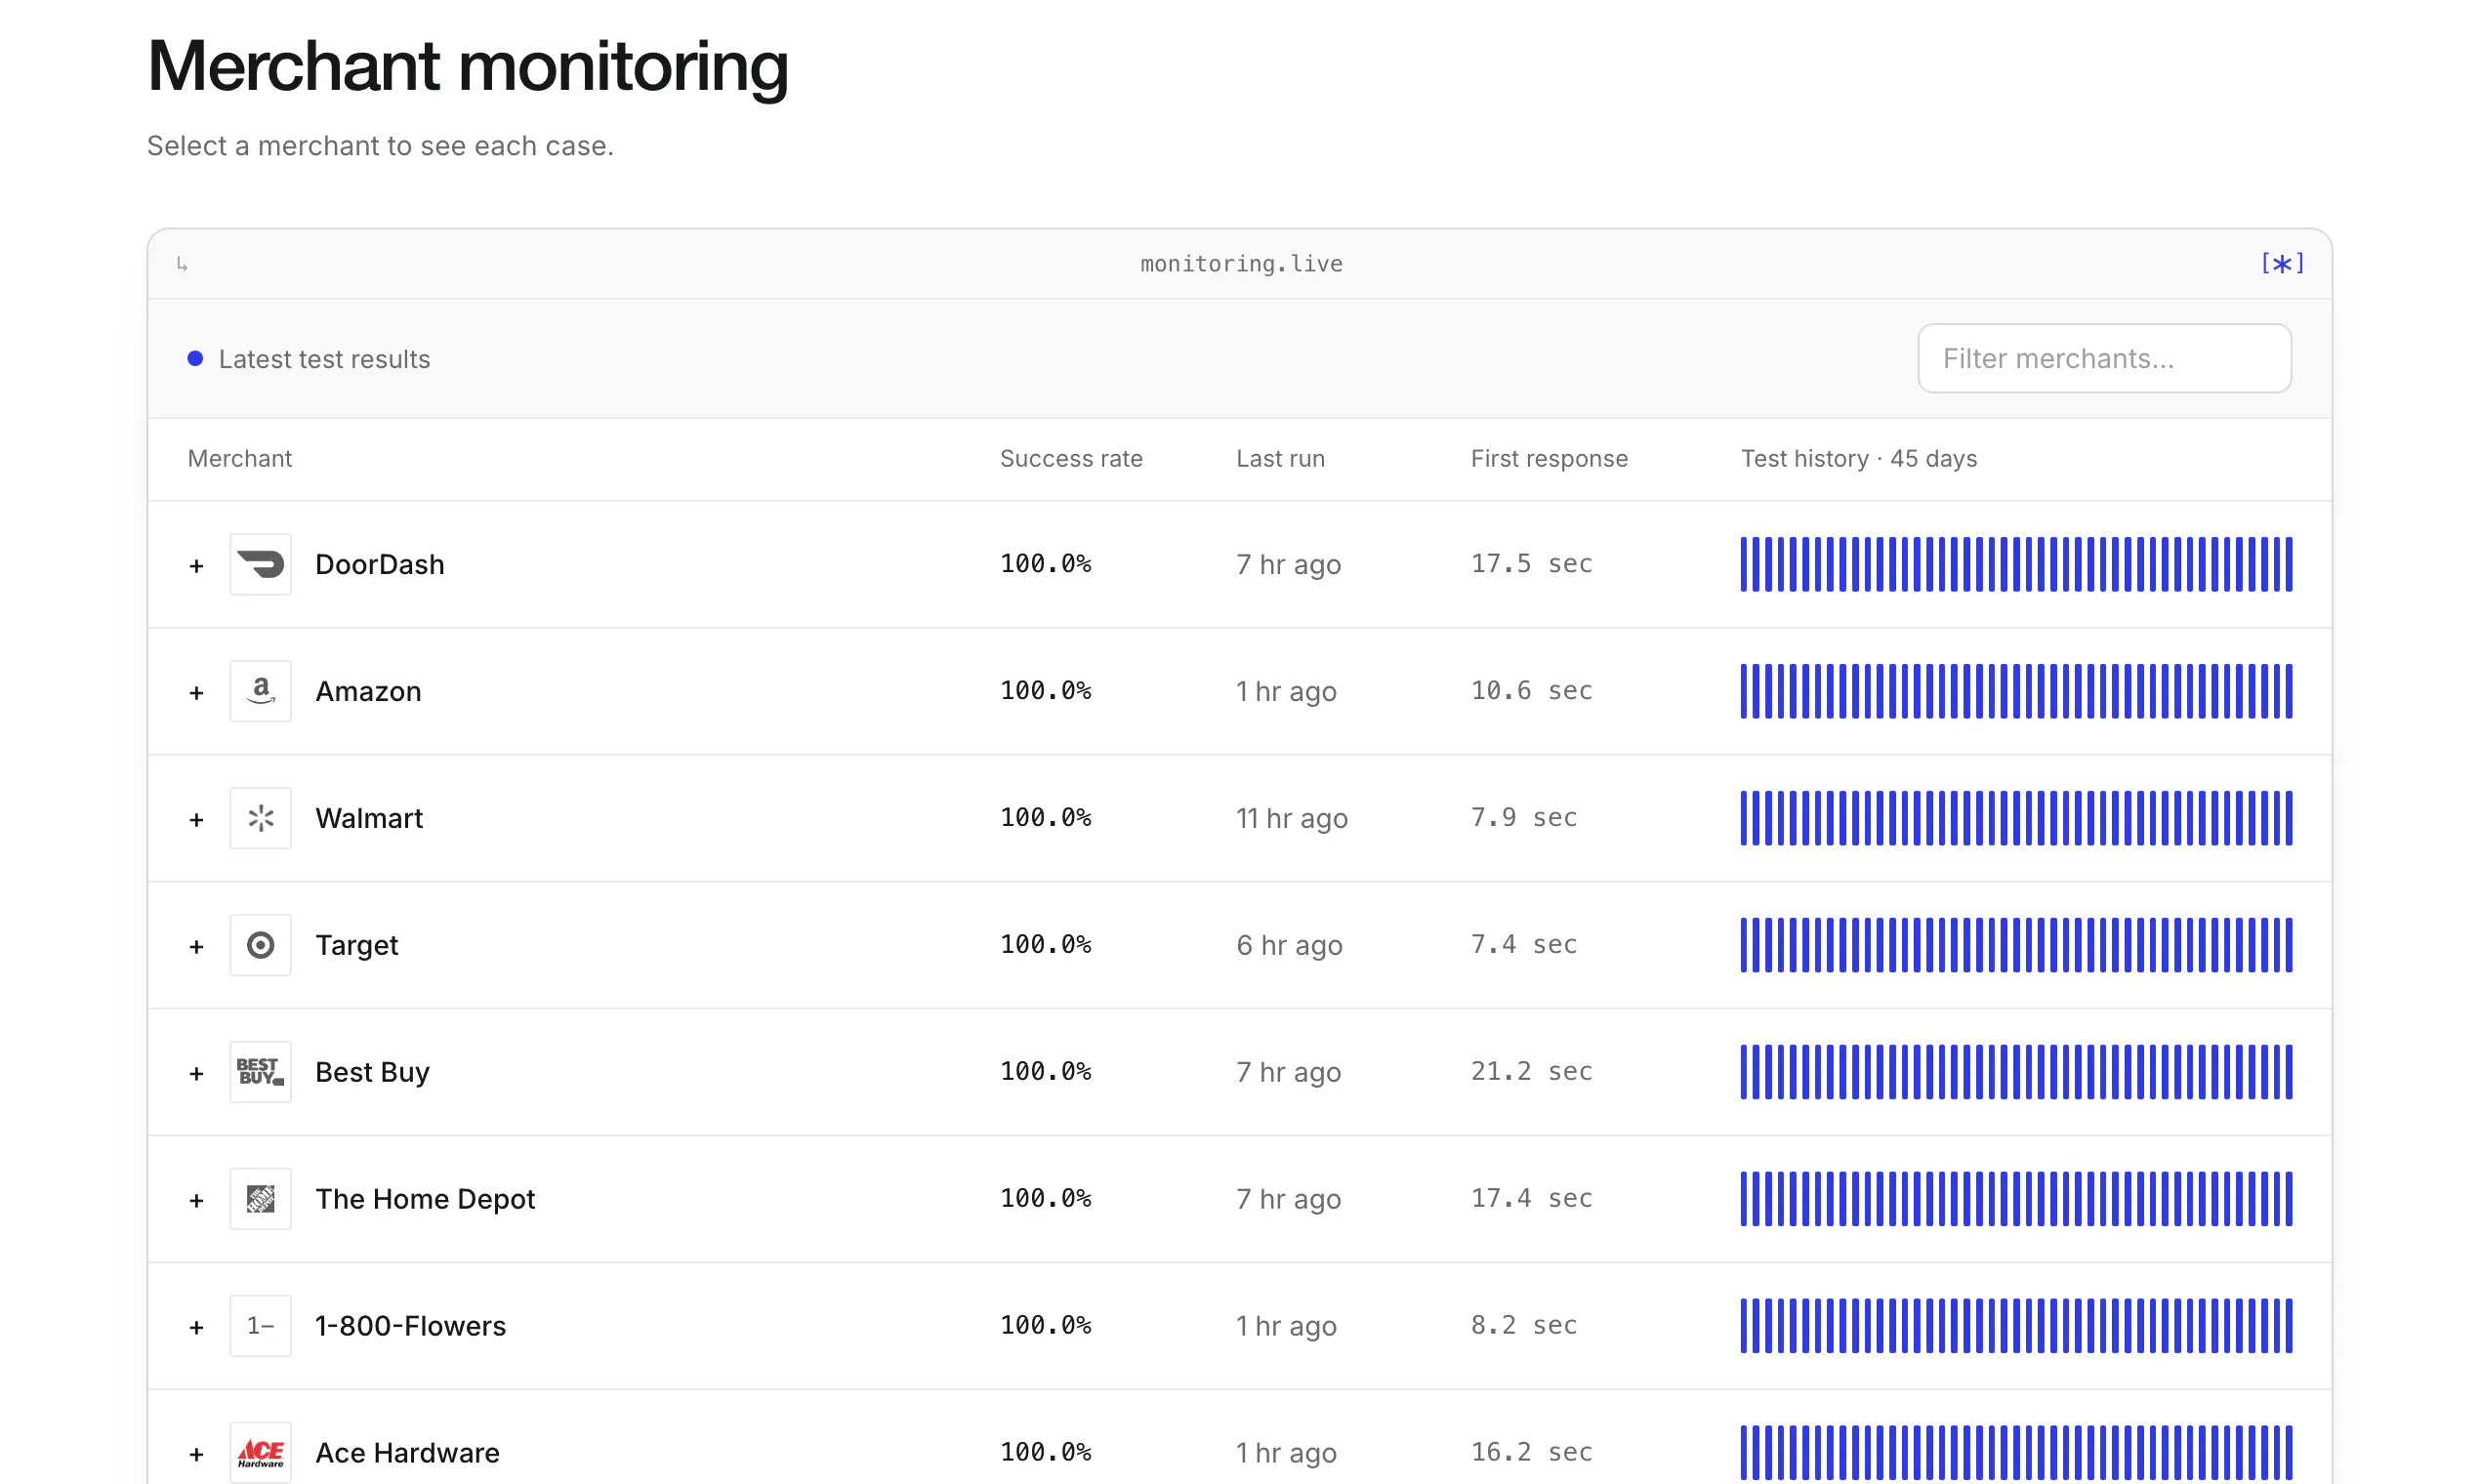Click The Home Depot logo icon
The height and width of the screenshot is (1484, 2480).
coord(260,1199)
